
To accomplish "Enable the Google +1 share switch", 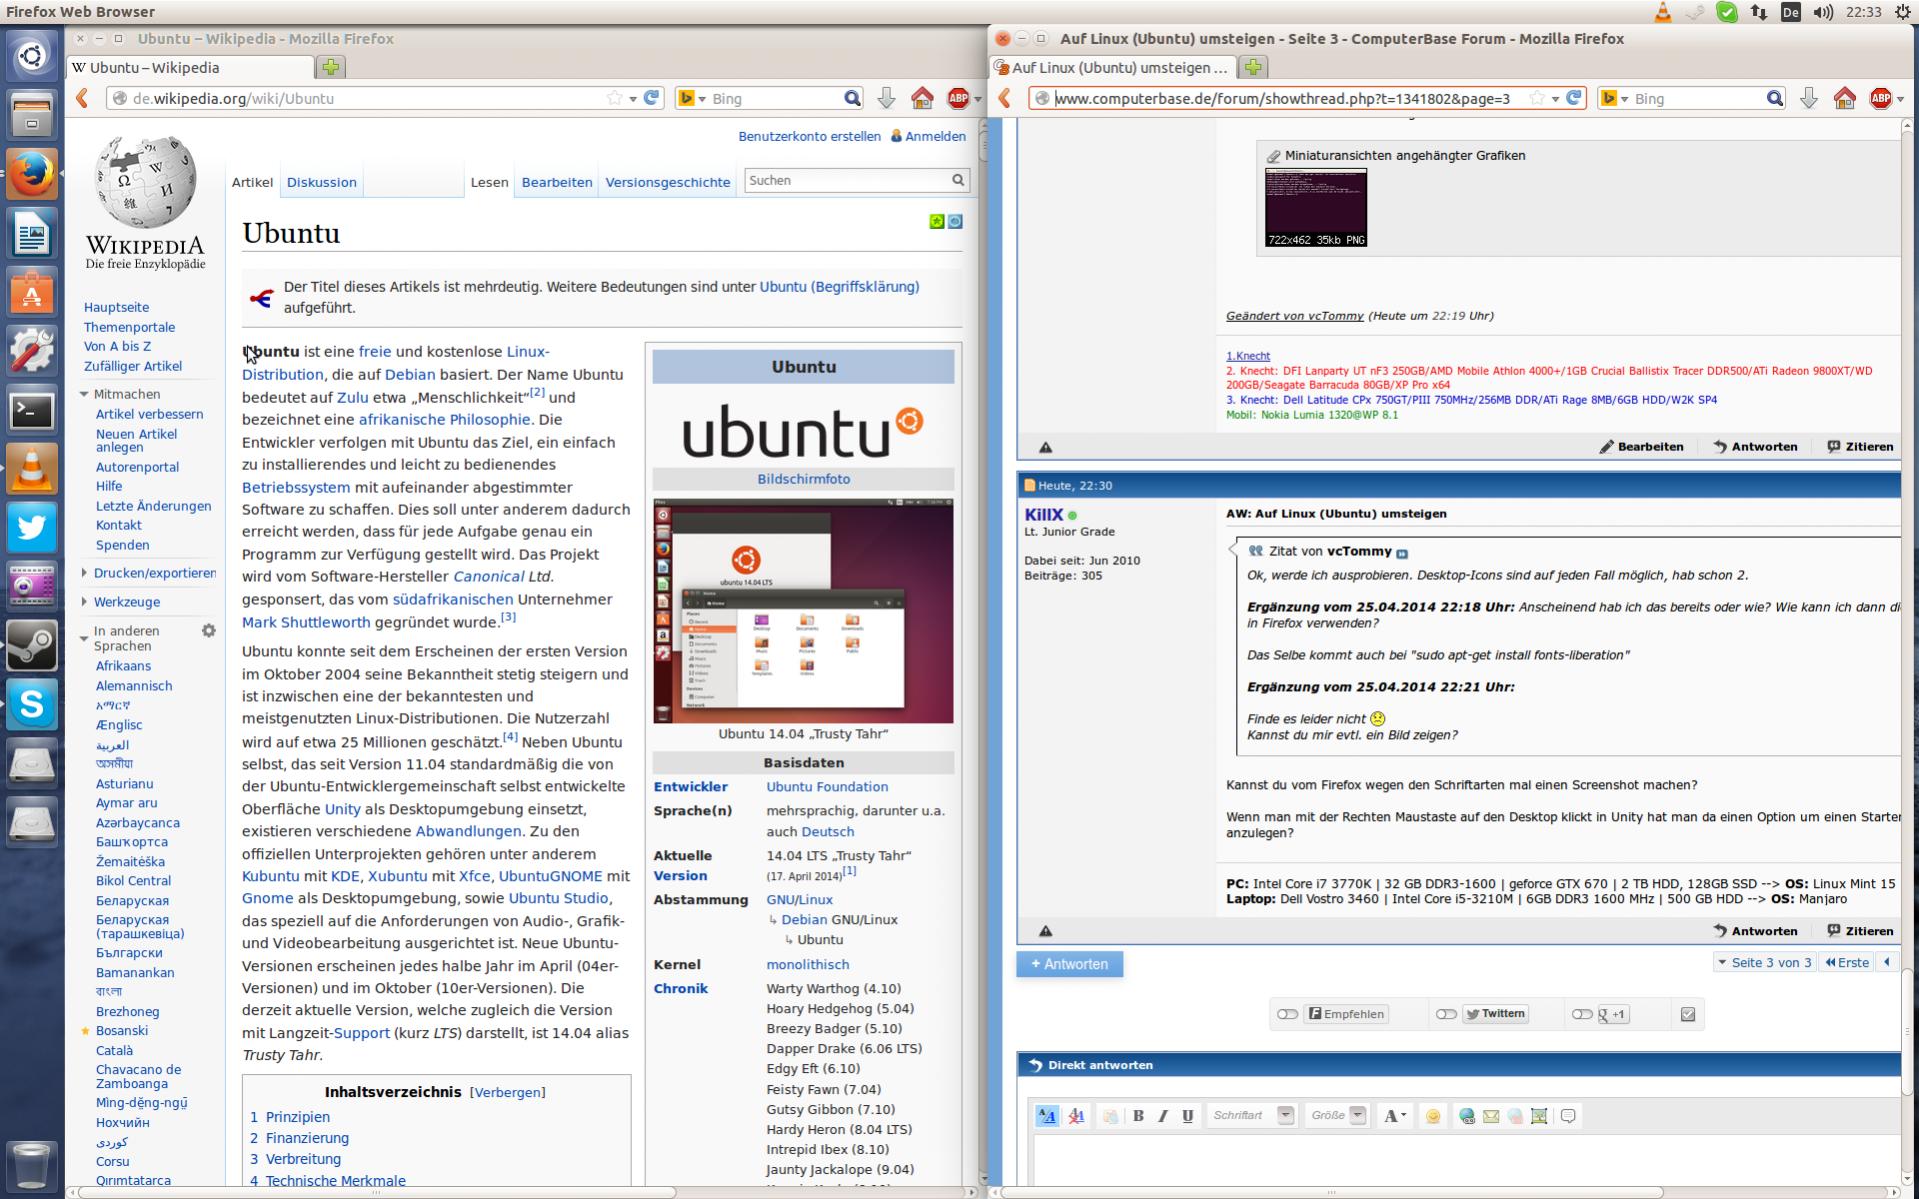I will click(1581, 1014).
